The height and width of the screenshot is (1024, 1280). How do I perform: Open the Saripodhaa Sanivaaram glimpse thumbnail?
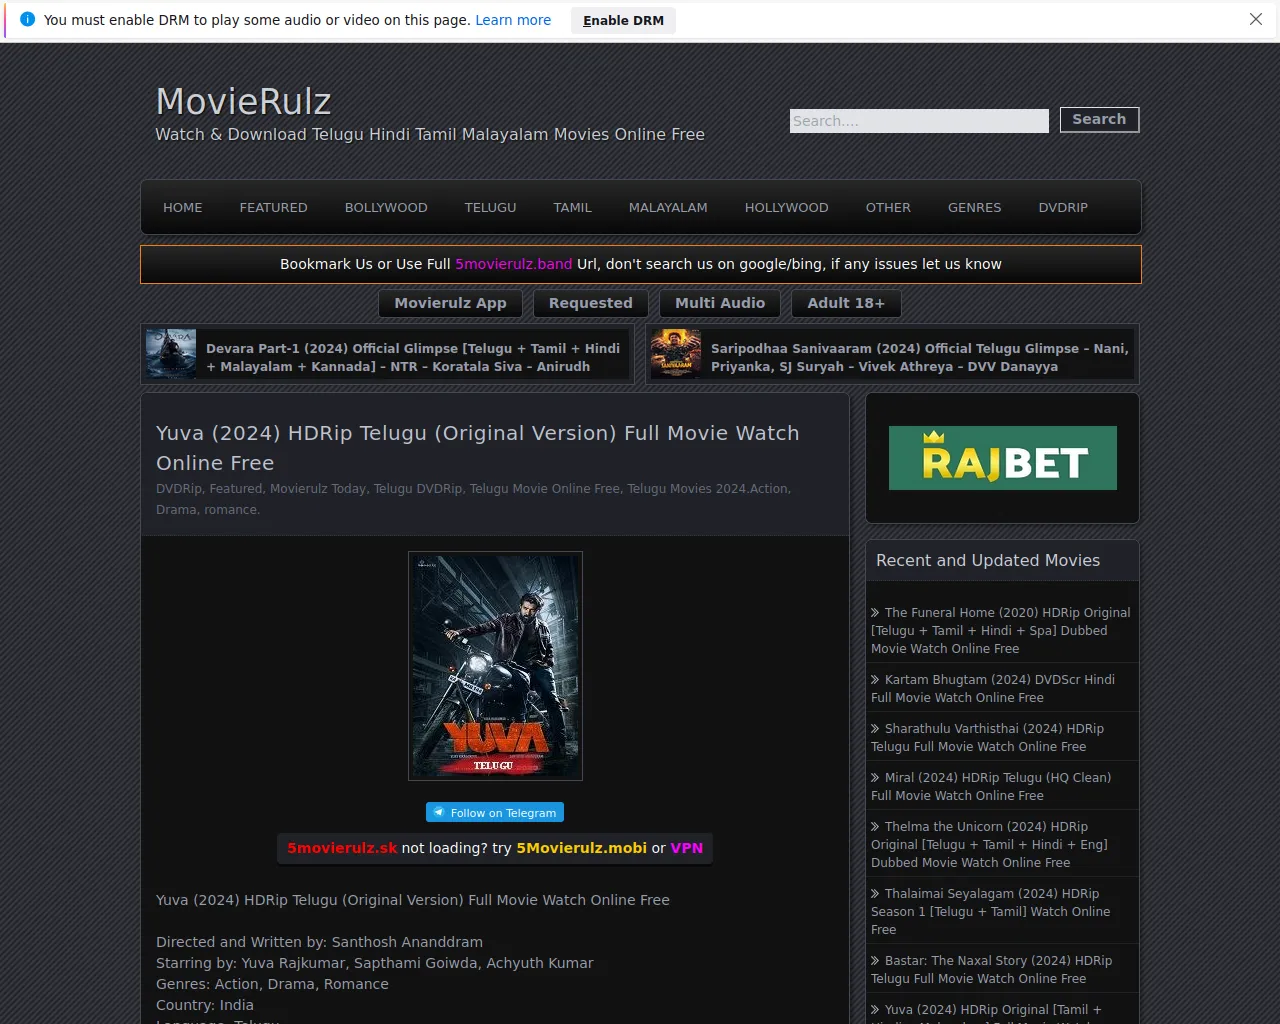[676, 354]
